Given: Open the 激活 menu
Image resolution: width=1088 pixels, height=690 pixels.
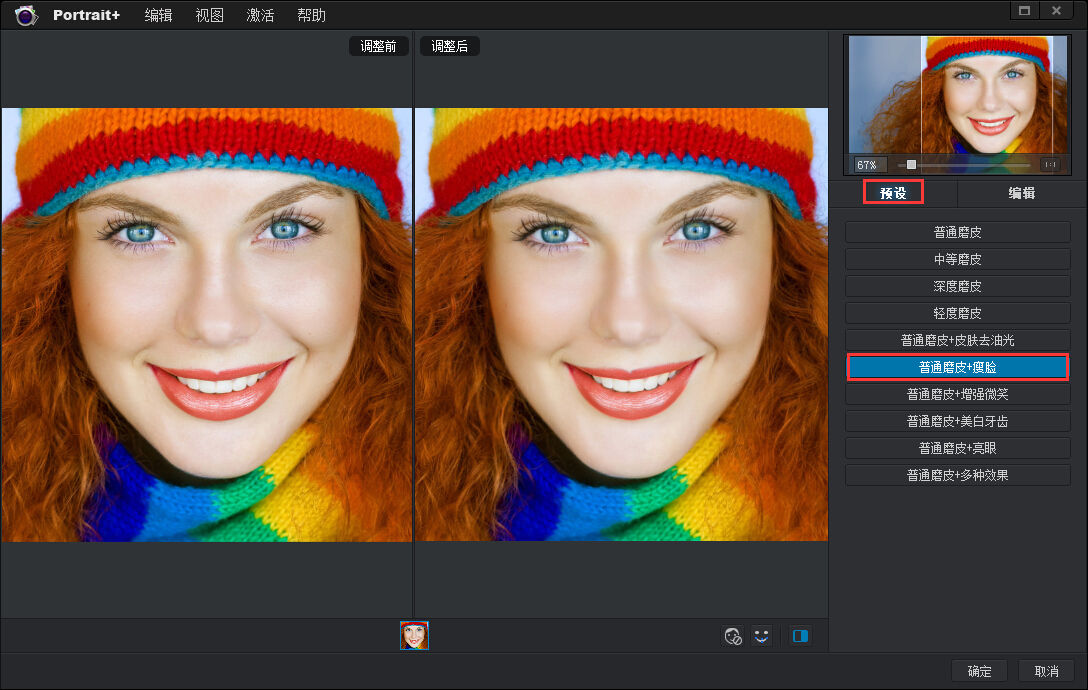Looking at the screenshot, I should (260, 15).
